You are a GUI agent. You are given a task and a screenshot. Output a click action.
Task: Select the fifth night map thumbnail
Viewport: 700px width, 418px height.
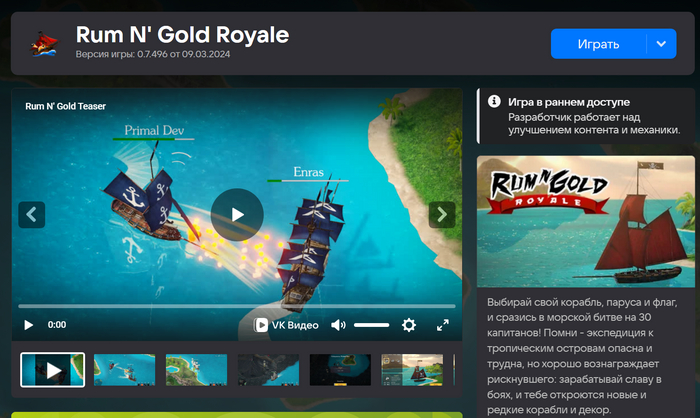click(x=340, y=370)
